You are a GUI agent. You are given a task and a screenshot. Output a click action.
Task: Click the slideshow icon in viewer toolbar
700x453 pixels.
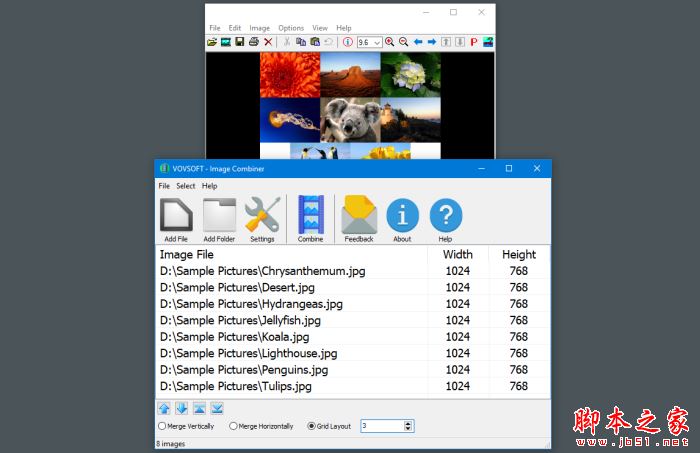click(x=226, y=42)
